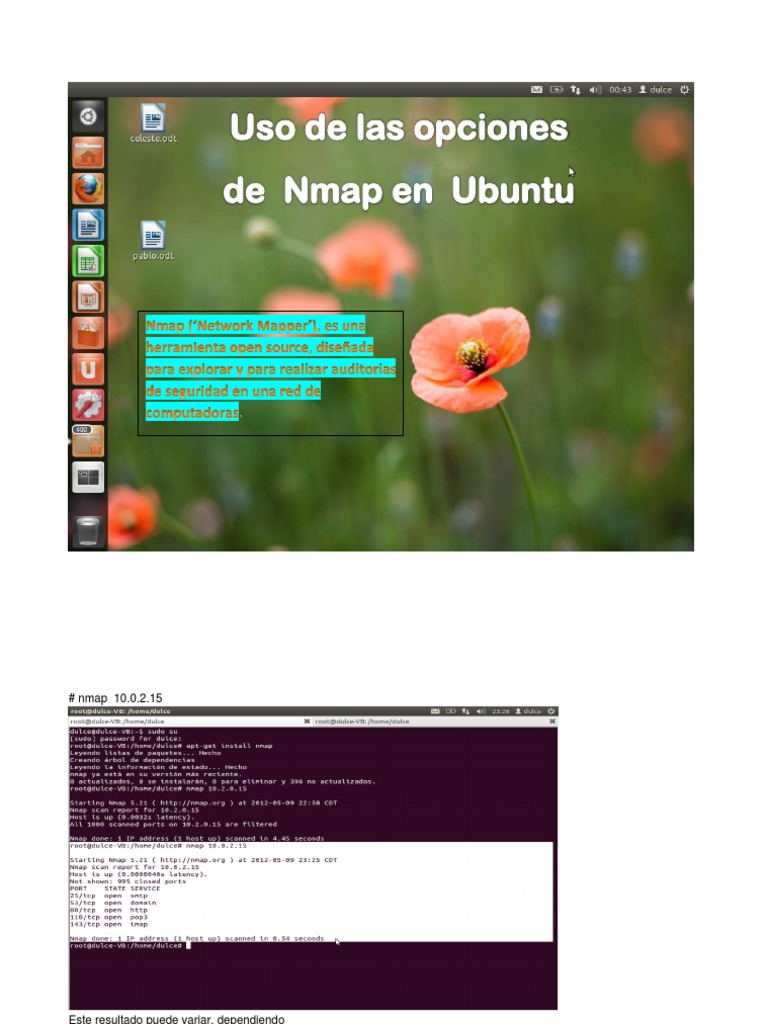Open the dulce user menu in desktop panel
The image size is (768, 1024).
[655, 89]
